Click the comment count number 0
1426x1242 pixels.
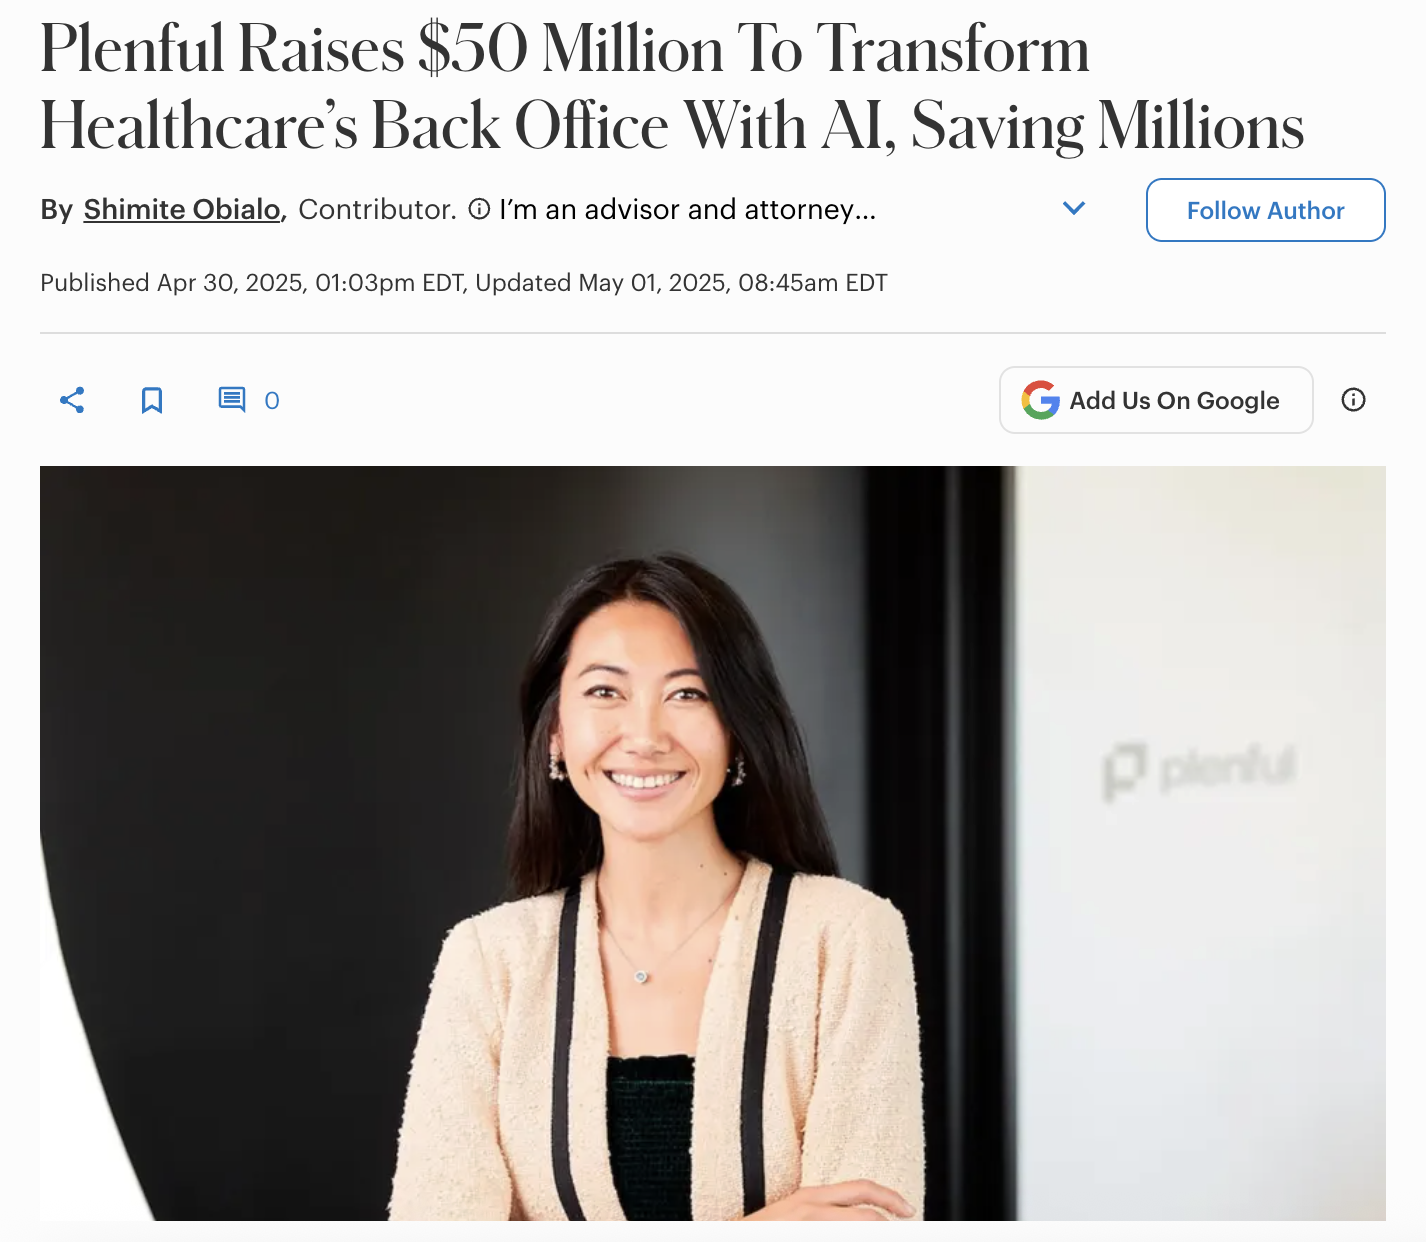(272, 400)
